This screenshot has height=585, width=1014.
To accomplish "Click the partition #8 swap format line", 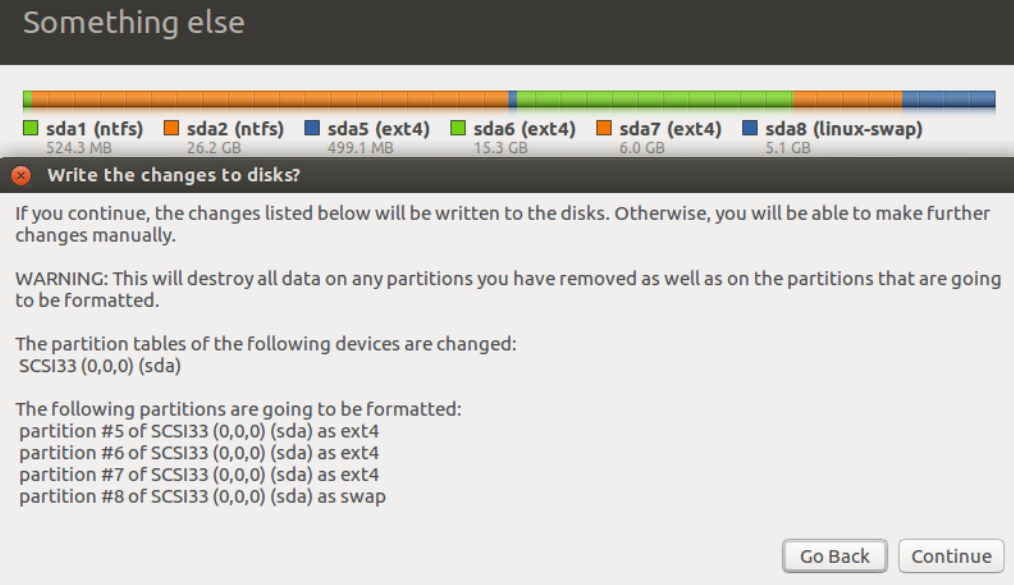I will (x=202, y=496).
